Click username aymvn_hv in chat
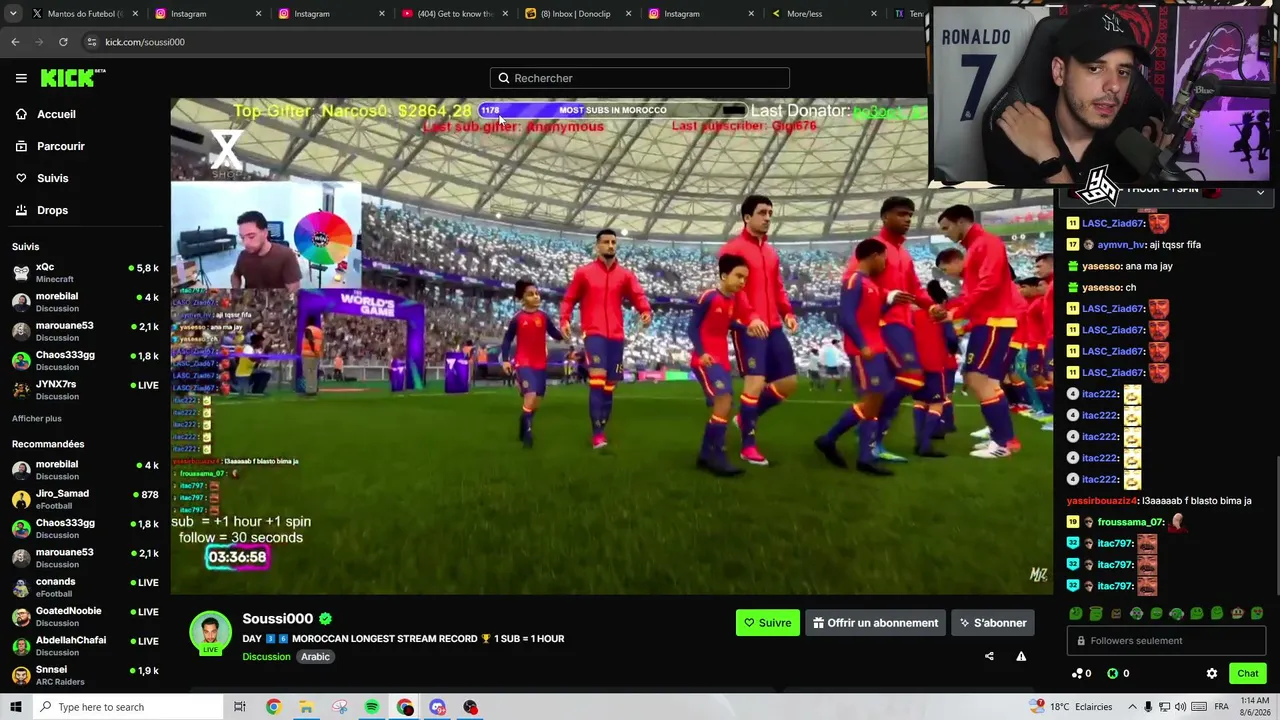This screenshot has height=720, width=1280. (1121, 245)
